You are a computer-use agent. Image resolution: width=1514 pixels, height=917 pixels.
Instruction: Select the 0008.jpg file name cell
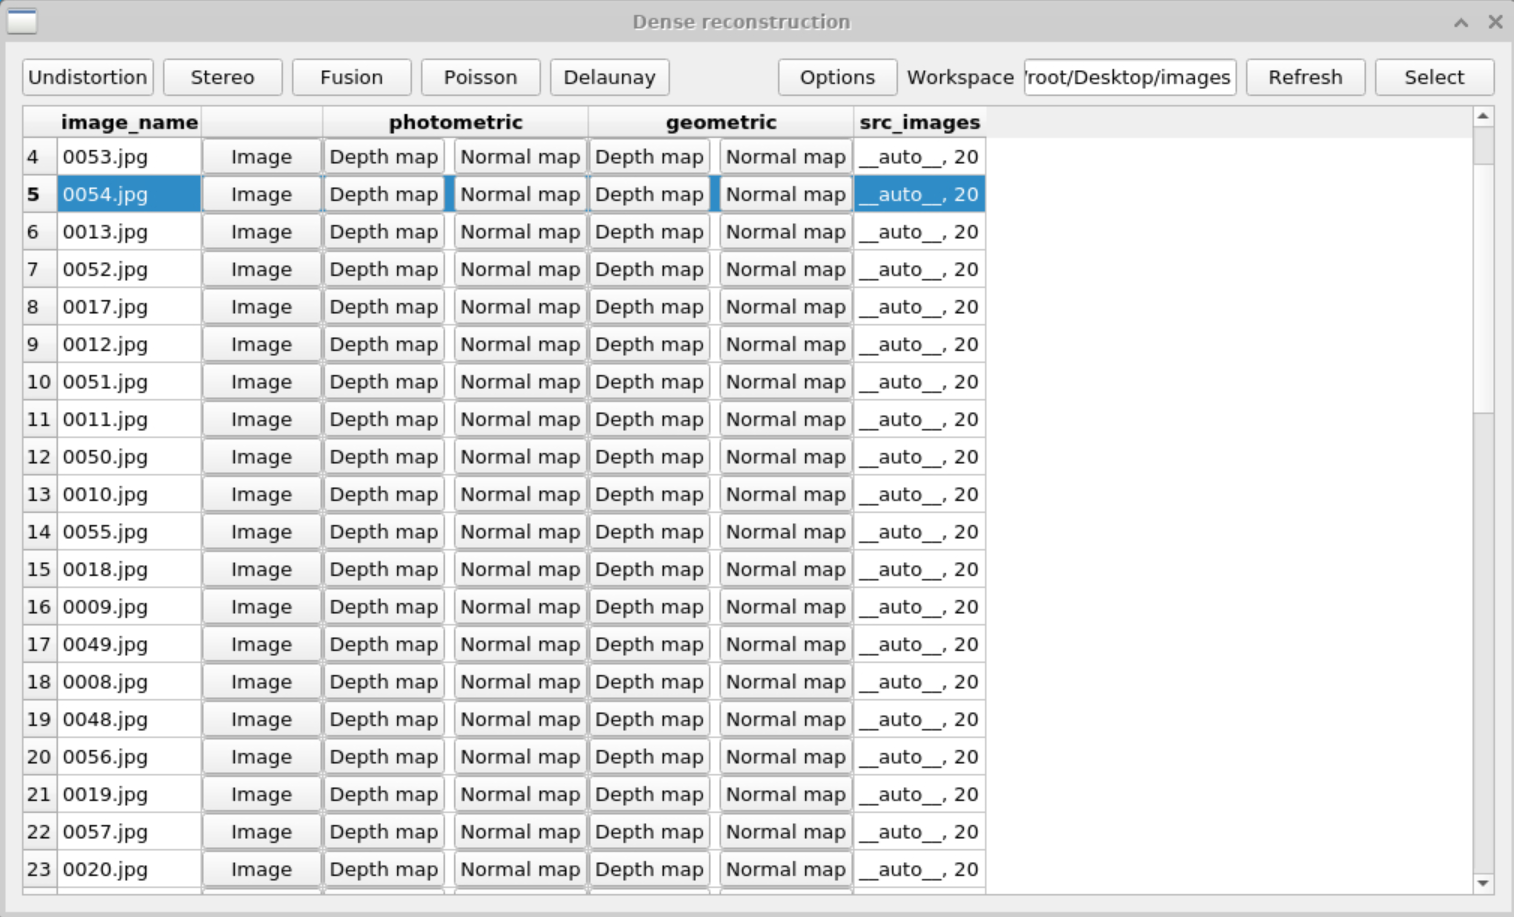[129, 682]
